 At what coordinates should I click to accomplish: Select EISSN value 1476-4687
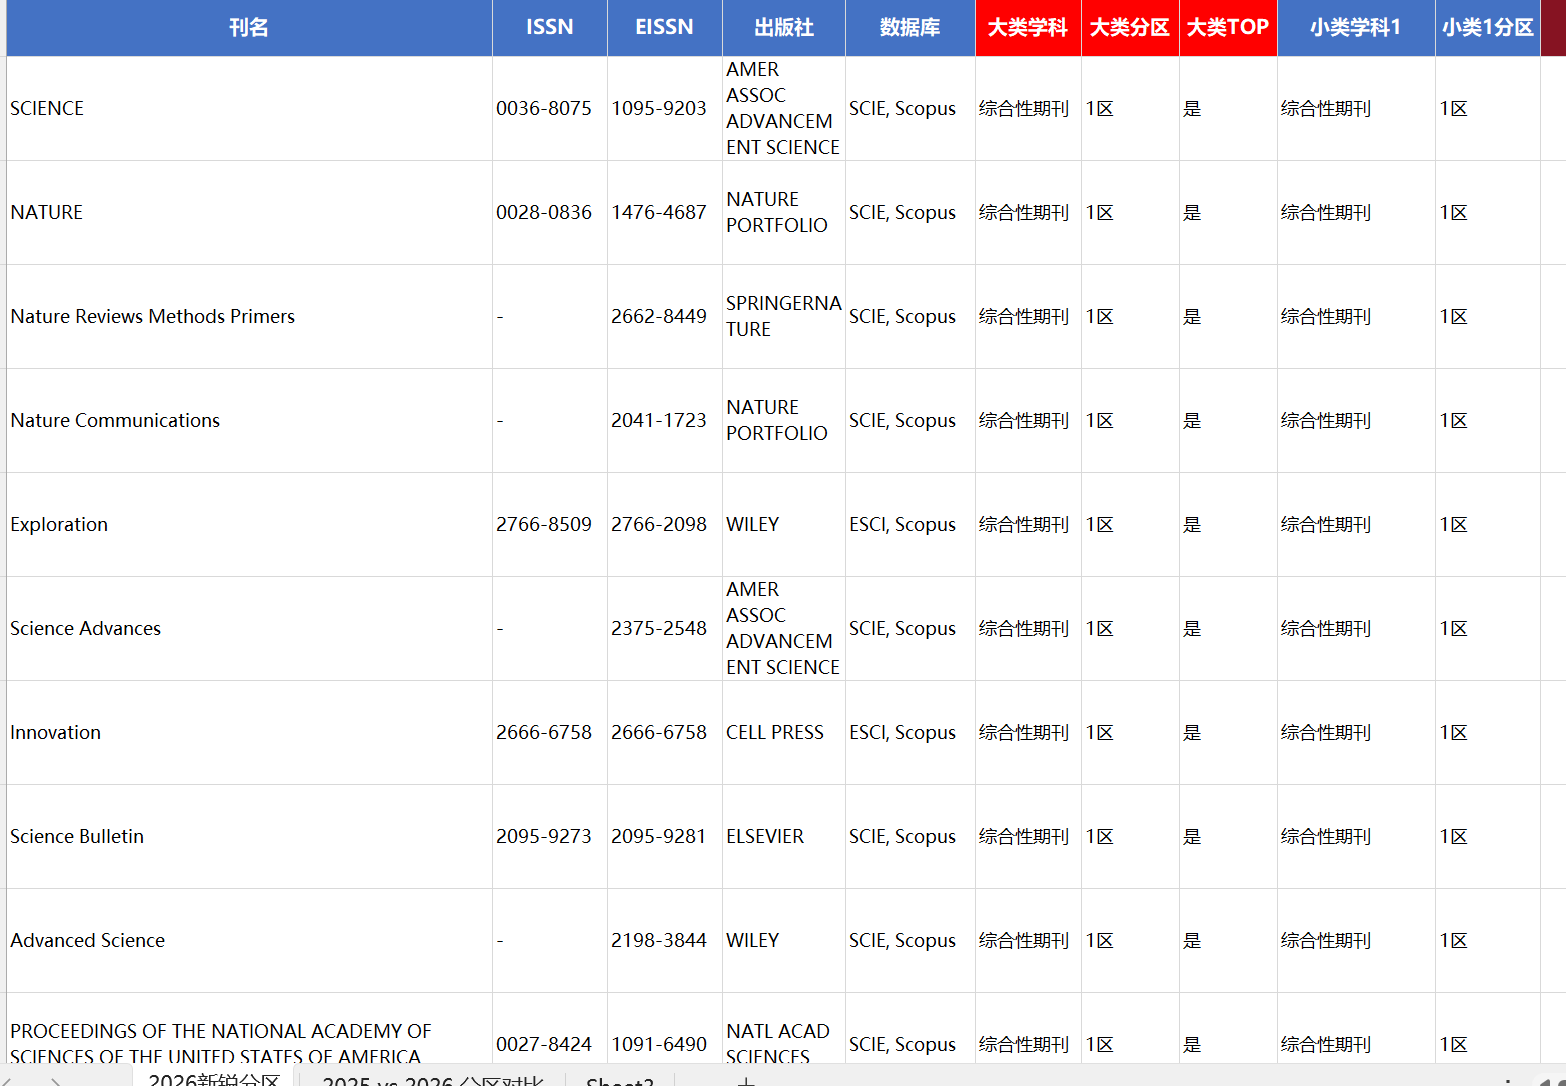[665, 212]
